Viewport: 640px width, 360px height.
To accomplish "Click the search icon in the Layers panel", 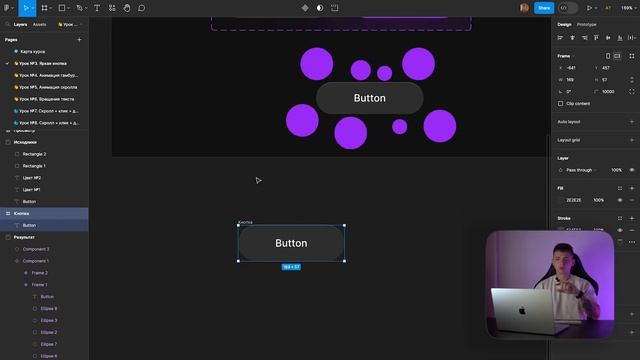I will tap(7, 24).
